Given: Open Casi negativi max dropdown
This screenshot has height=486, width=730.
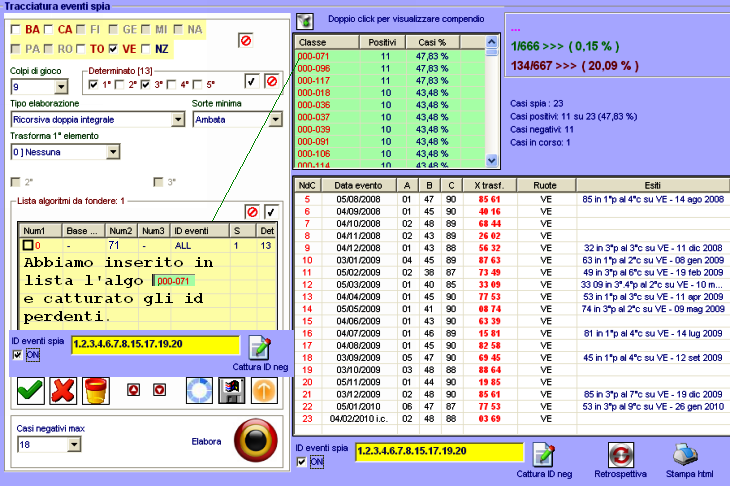Looking at the screenshot, I should pyautogui.click(x=74, y=445).
